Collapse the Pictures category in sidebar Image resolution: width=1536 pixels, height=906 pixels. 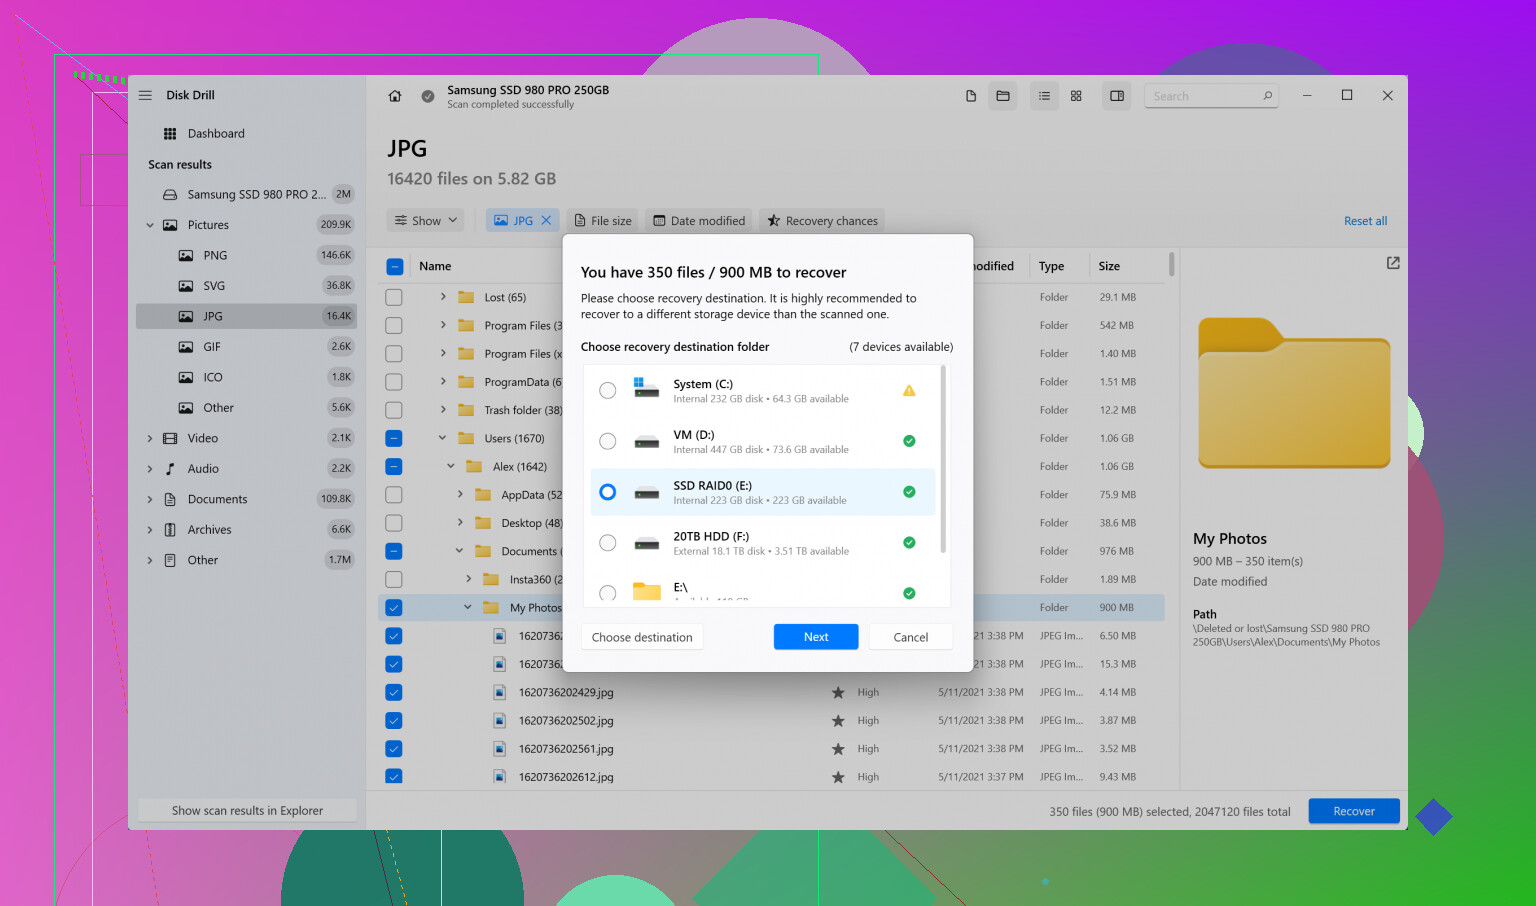150,225
